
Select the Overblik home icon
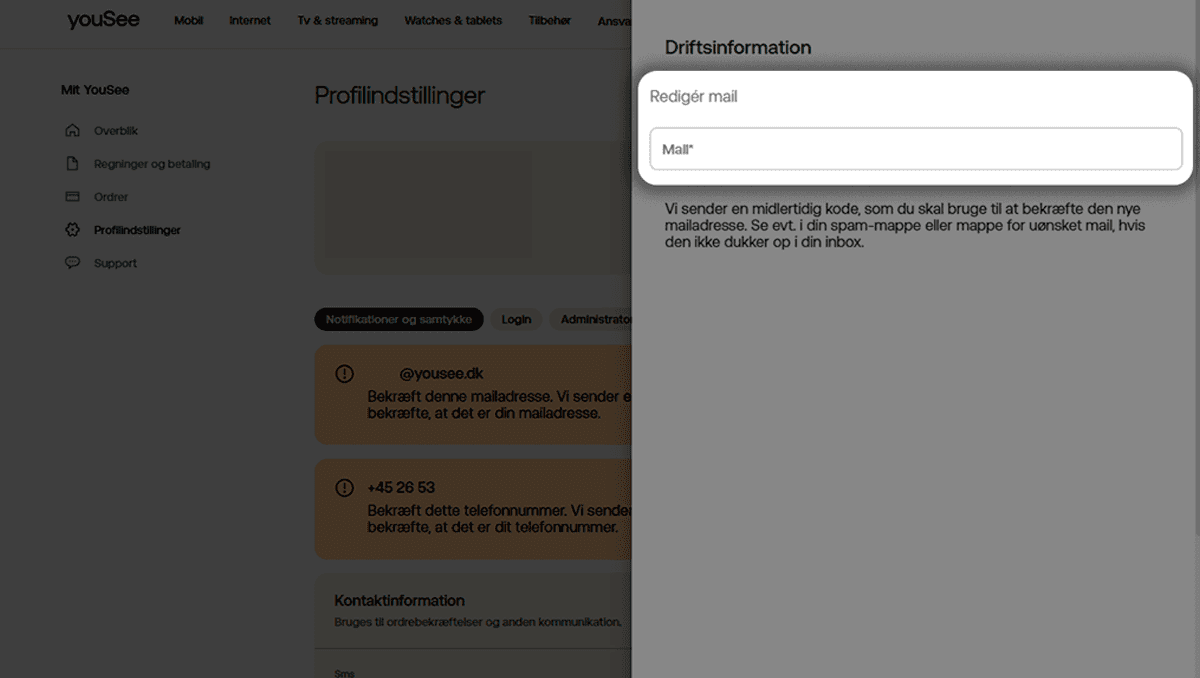coord(71,130)
